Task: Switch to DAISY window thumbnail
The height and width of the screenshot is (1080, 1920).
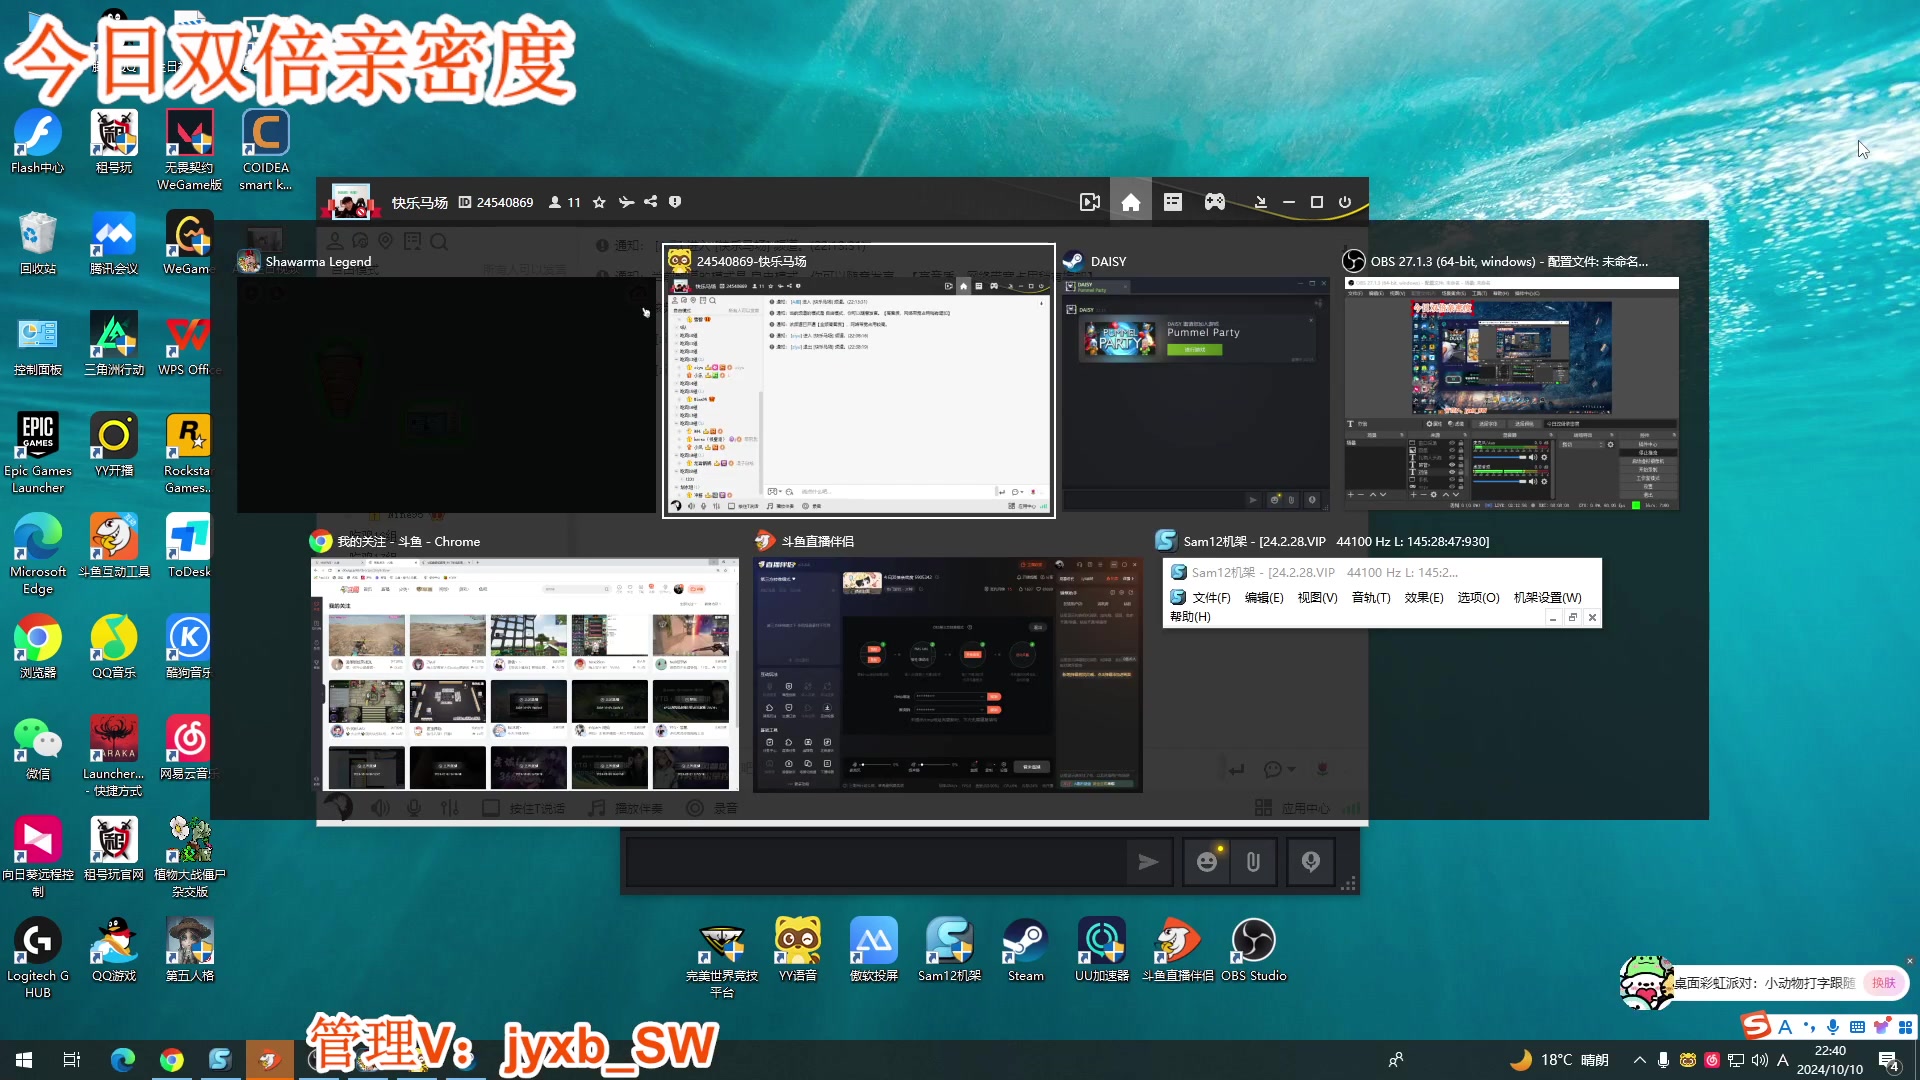Action: 1196,394
